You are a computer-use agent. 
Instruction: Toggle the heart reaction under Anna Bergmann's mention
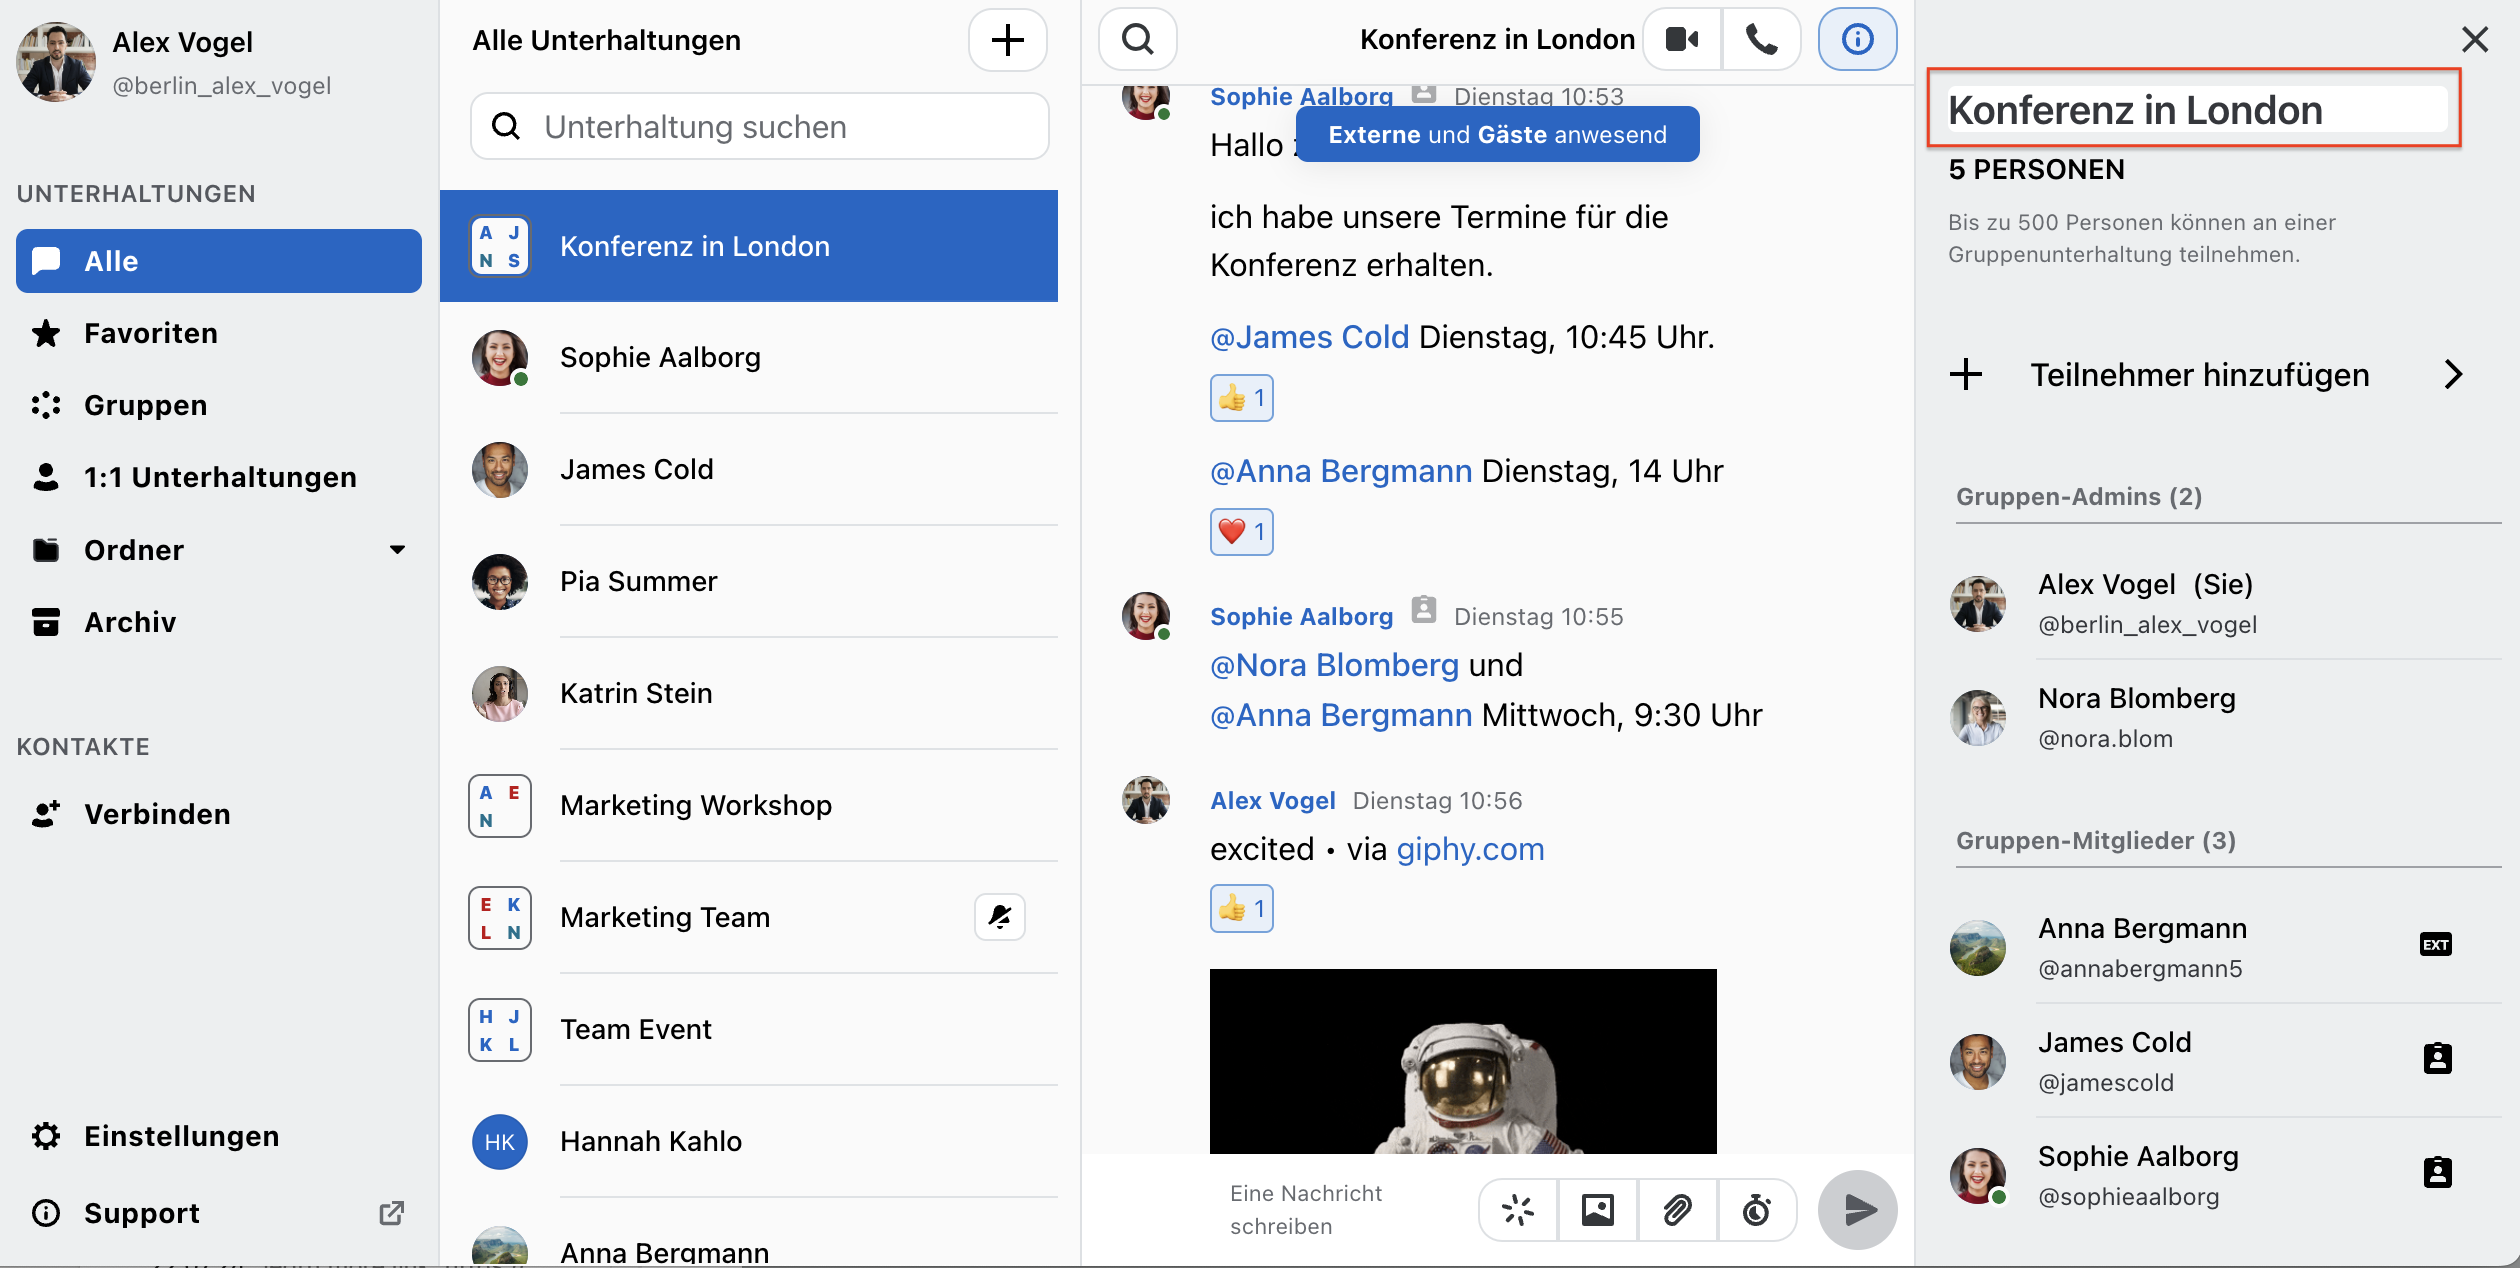click(x=1241, y=532)
